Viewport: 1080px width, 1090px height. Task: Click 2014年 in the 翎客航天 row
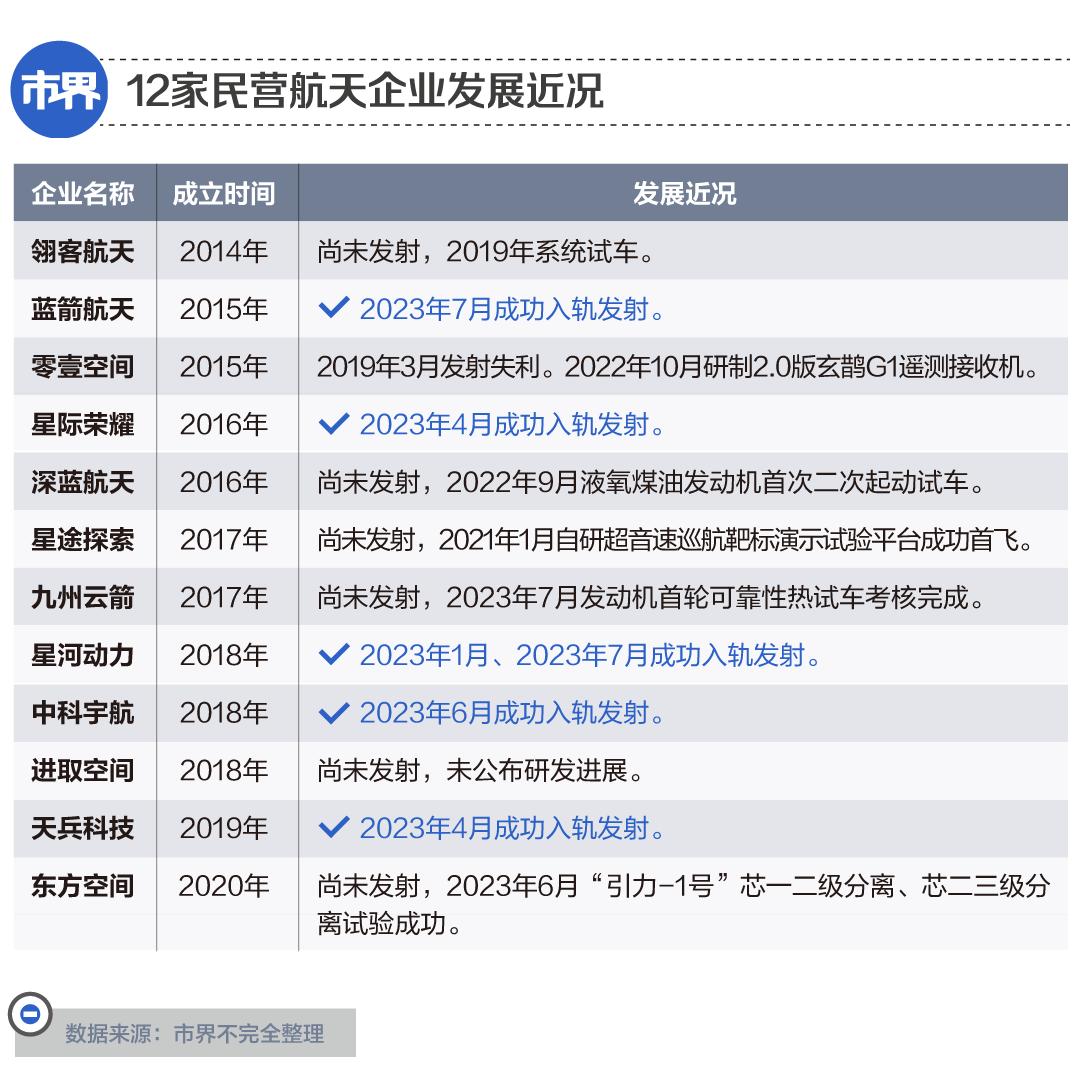224,251
